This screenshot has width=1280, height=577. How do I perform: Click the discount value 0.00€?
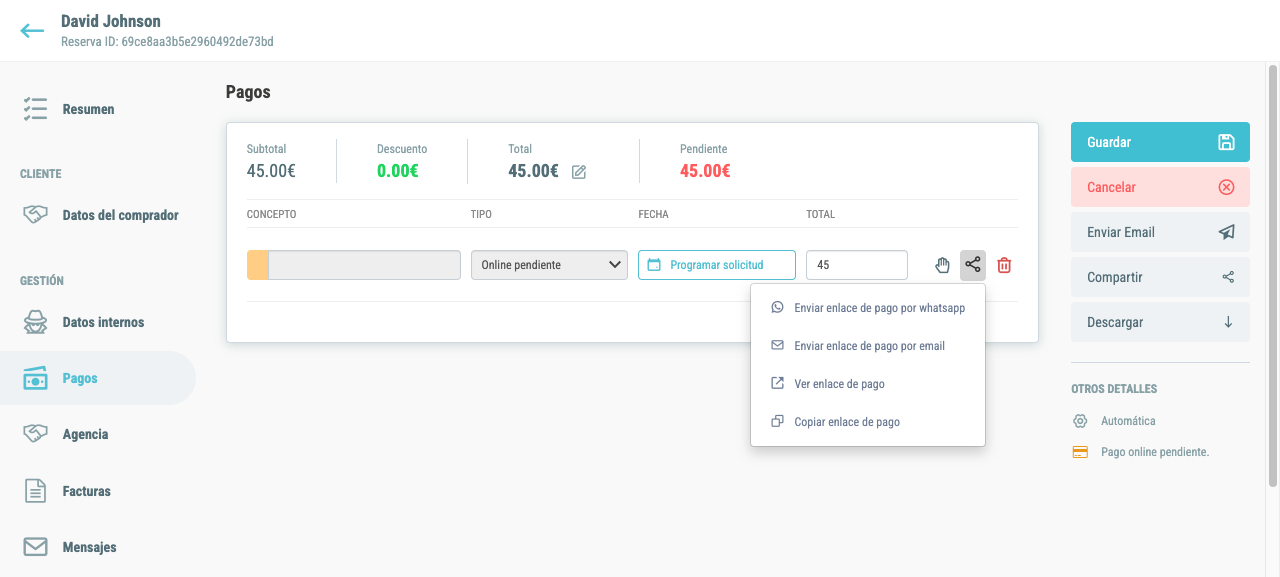[398, 171]
